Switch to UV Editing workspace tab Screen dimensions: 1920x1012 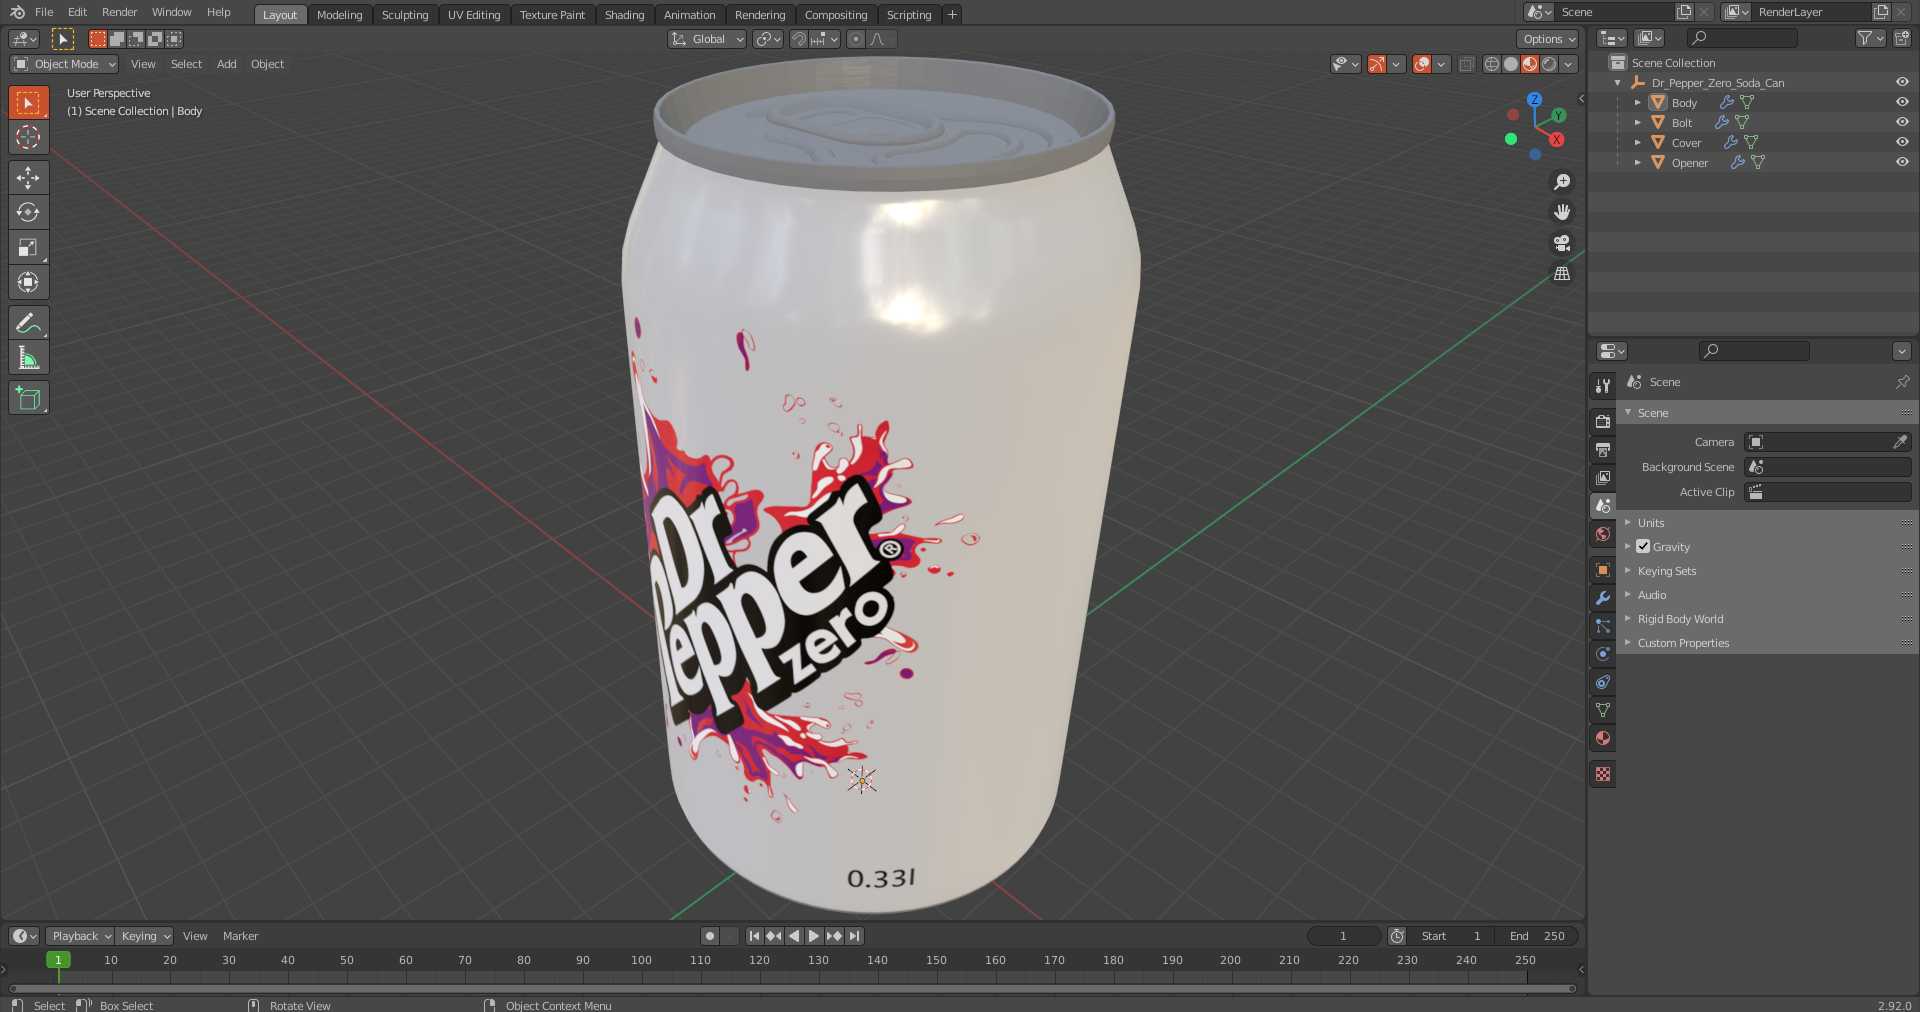pyautogui.click(x=474, y=15)
